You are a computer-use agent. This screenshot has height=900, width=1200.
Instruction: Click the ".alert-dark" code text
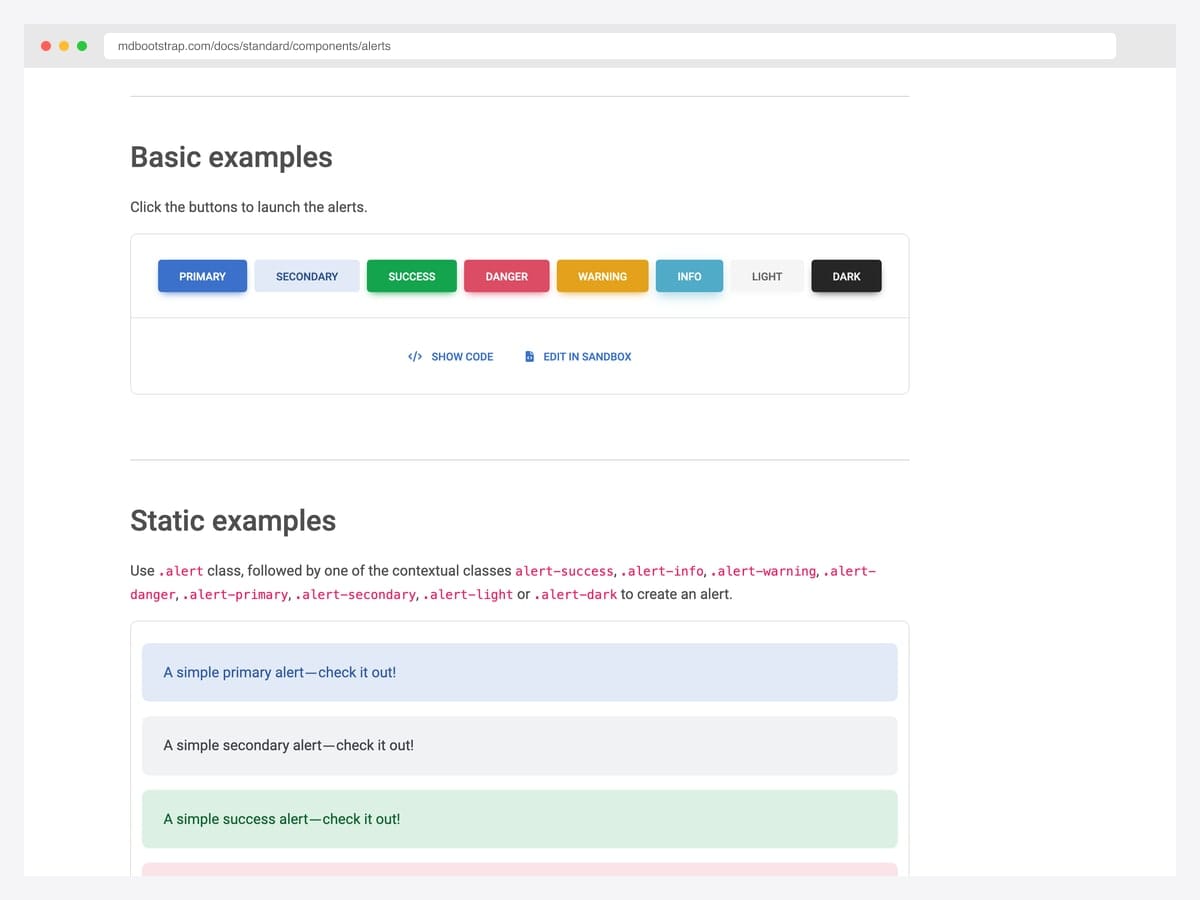576,595
